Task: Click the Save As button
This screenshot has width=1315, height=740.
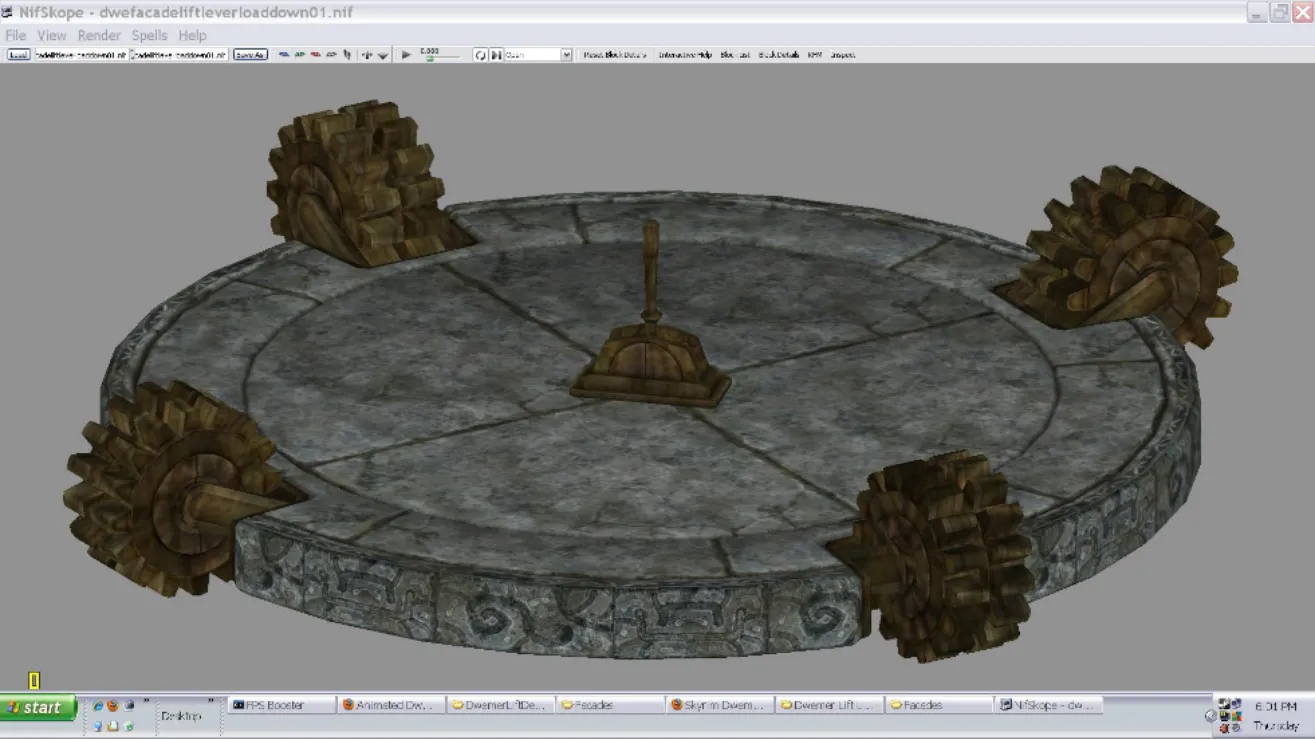Action: (x=250, y=55)
